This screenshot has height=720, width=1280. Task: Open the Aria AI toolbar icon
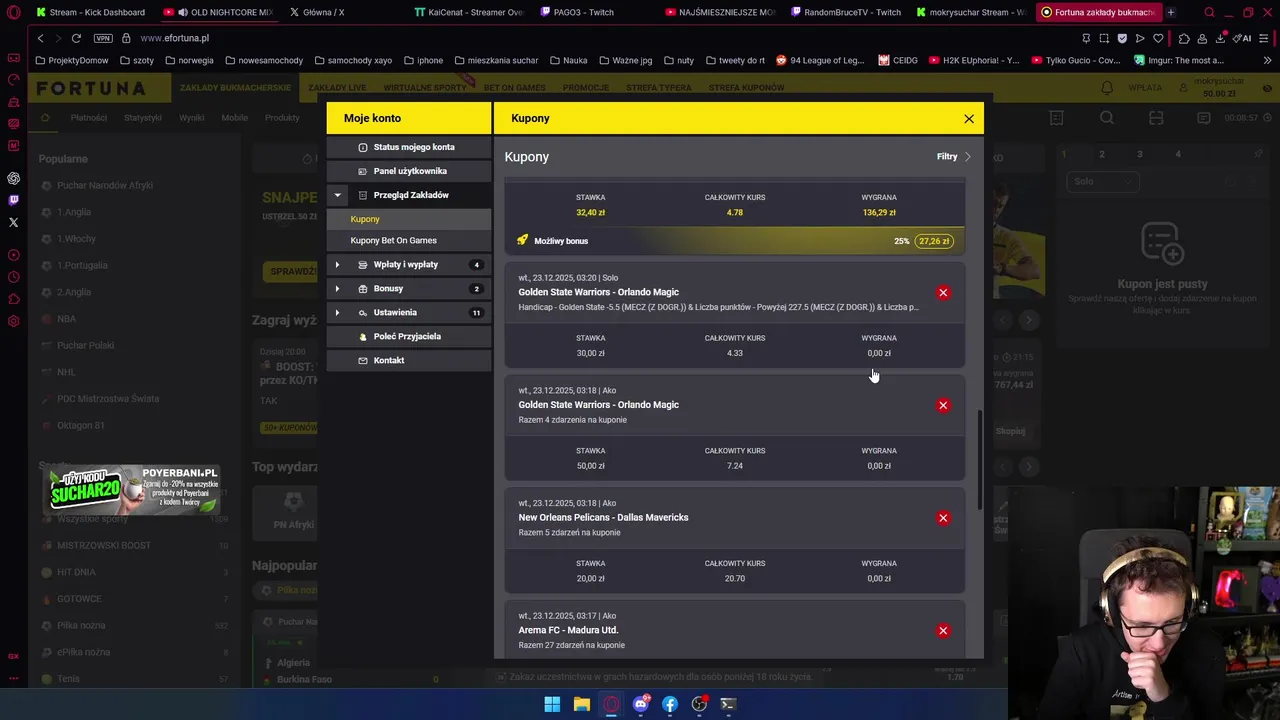click(1243, 38)
